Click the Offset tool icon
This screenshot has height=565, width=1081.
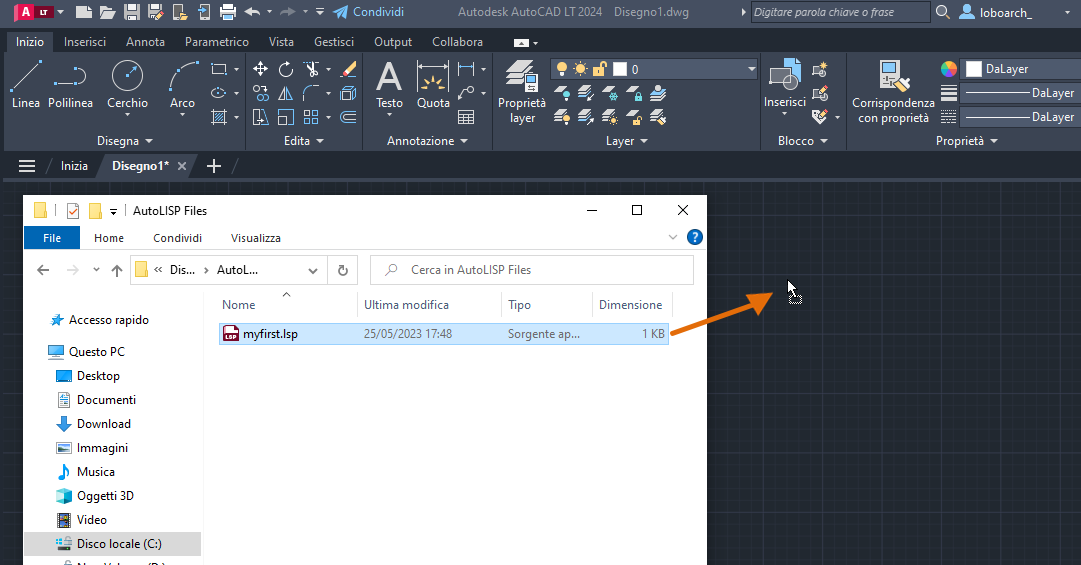(x=349, y=117)
